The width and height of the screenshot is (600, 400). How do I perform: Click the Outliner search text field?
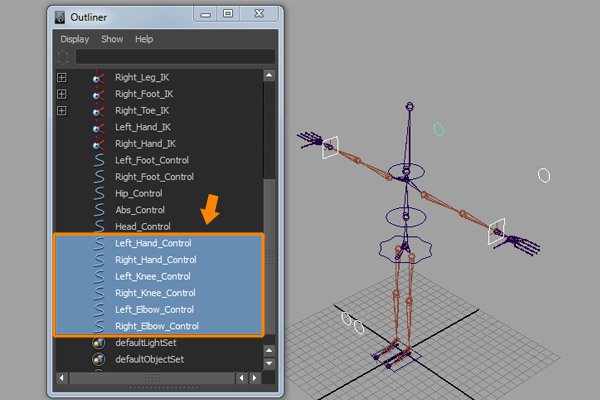175,57
